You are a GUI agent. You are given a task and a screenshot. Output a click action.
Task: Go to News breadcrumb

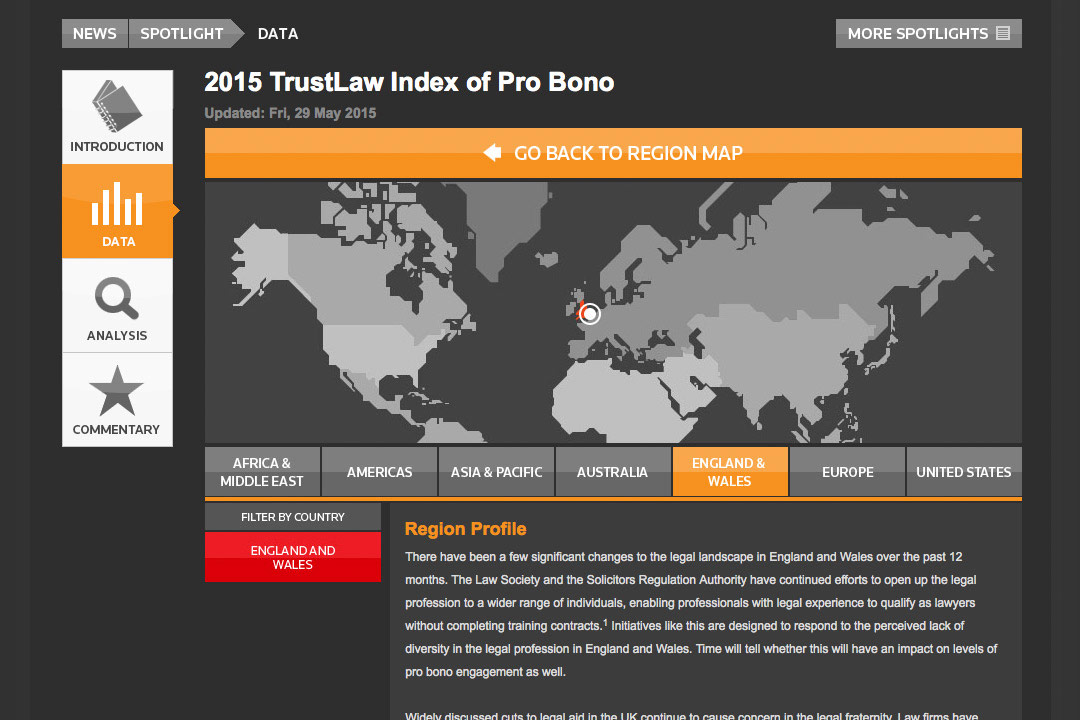pyautogui.click(x=94, y=34)
